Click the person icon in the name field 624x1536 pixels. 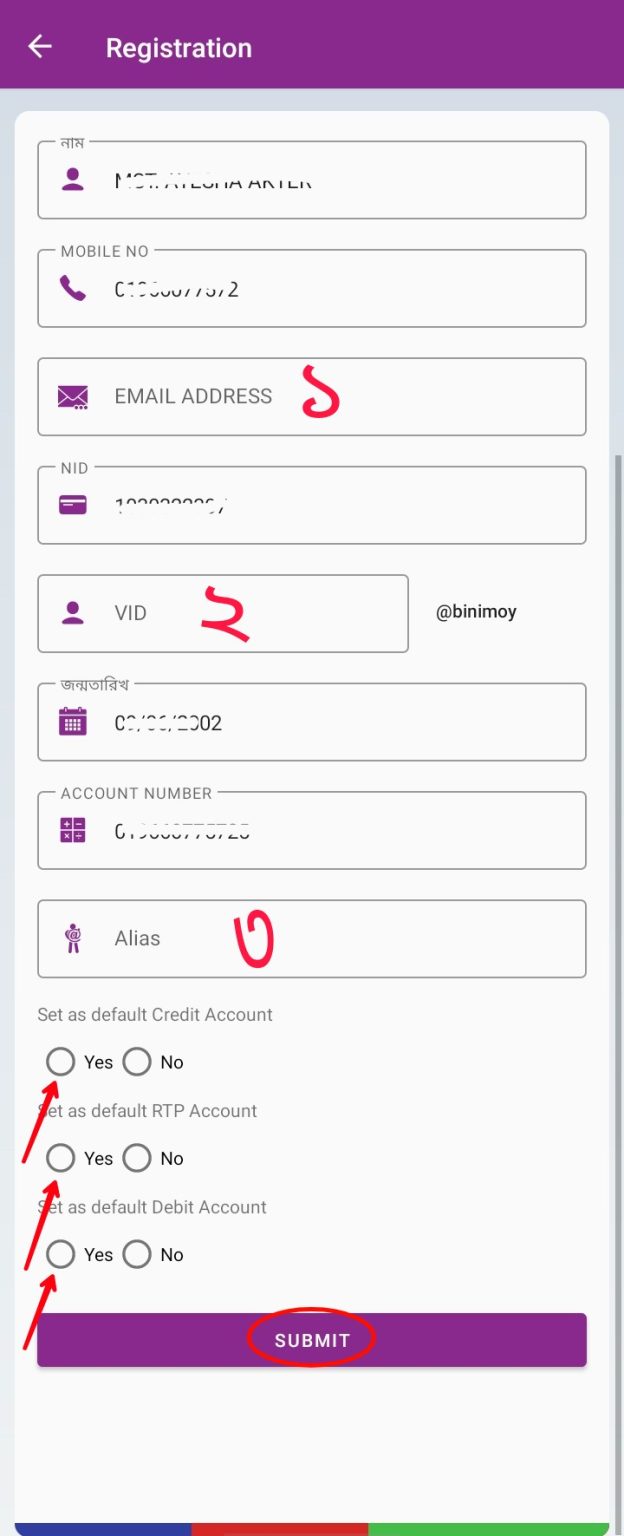coord(72,180)
